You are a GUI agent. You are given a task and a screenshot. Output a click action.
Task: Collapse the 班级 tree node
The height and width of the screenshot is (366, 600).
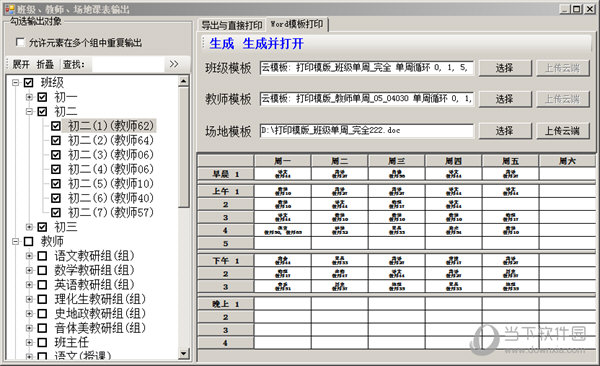pos(15,82)
